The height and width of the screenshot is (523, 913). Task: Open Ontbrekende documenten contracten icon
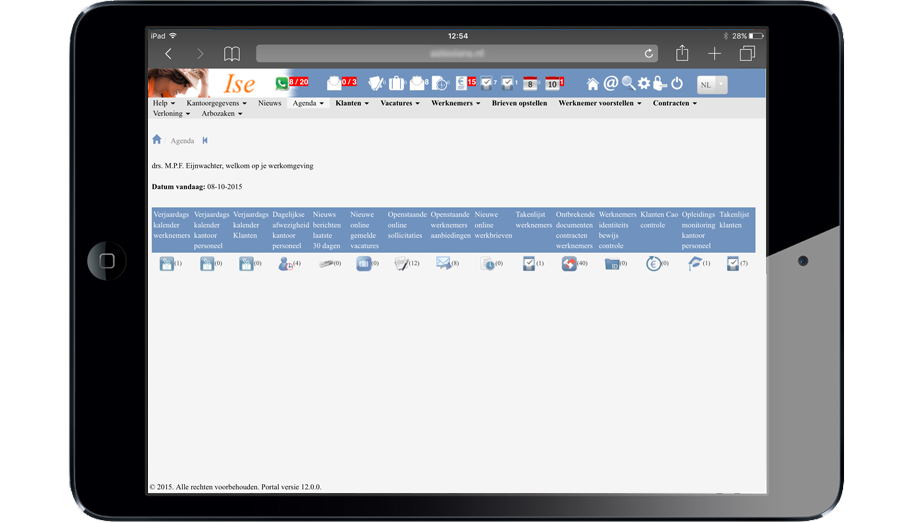click(x=569, y=263)
